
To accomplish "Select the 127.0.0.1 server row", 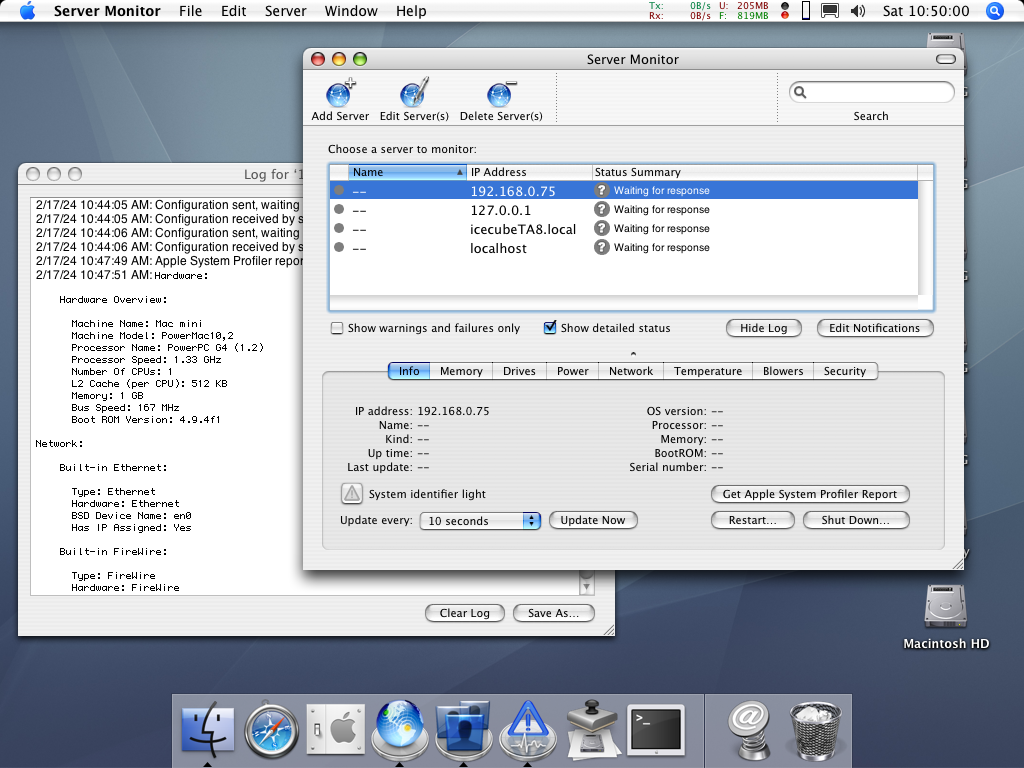I will click(624, 210).
